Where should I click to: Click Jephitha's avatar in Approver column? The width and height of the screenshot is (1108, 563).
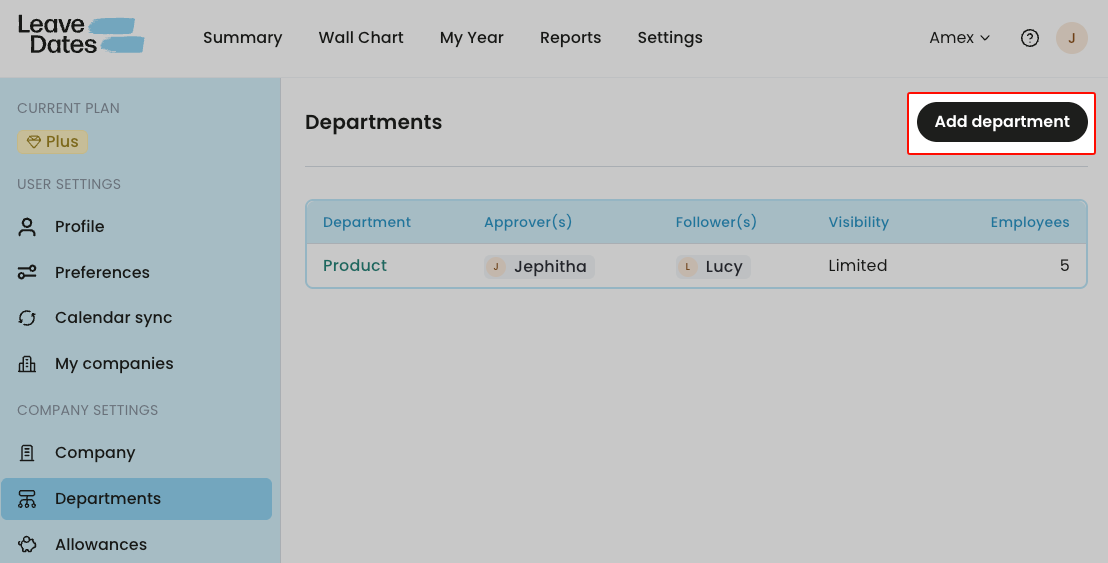pos(495,266)
